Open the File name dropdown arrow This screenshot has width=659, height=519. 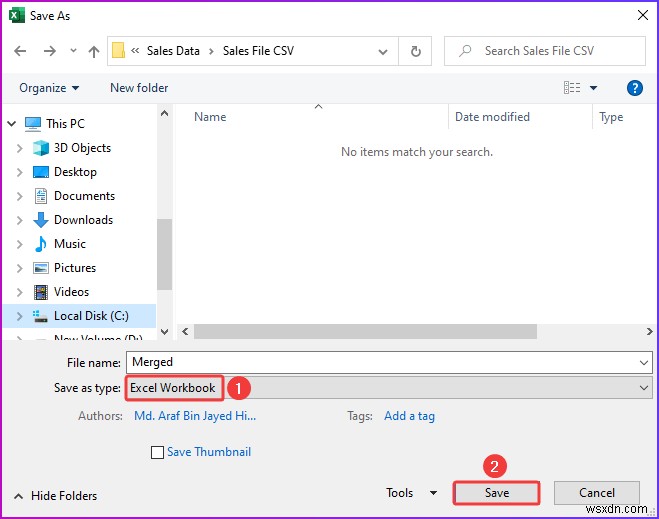tap(643, 362)
